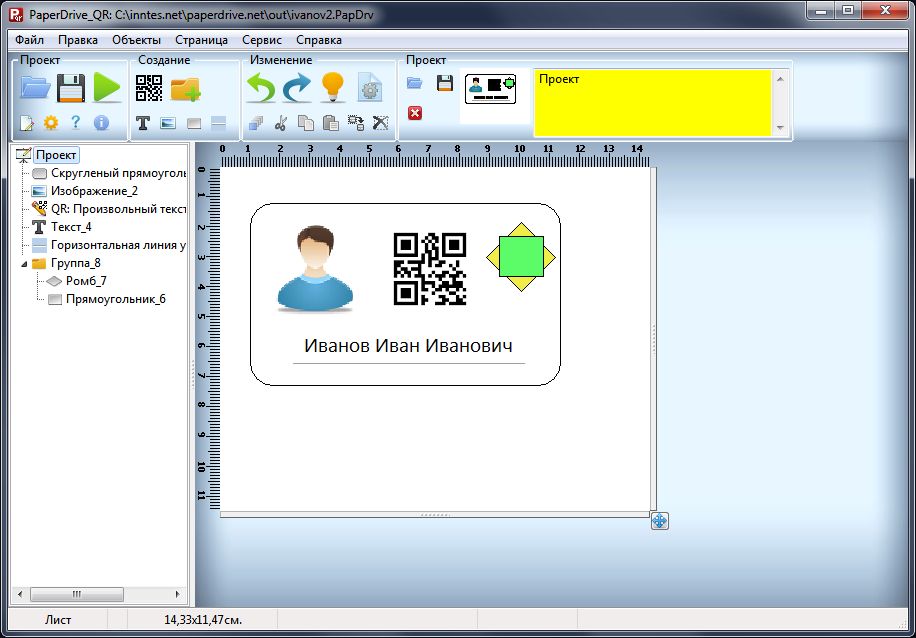Cut the selection with the scissors icon

(281, 123)
